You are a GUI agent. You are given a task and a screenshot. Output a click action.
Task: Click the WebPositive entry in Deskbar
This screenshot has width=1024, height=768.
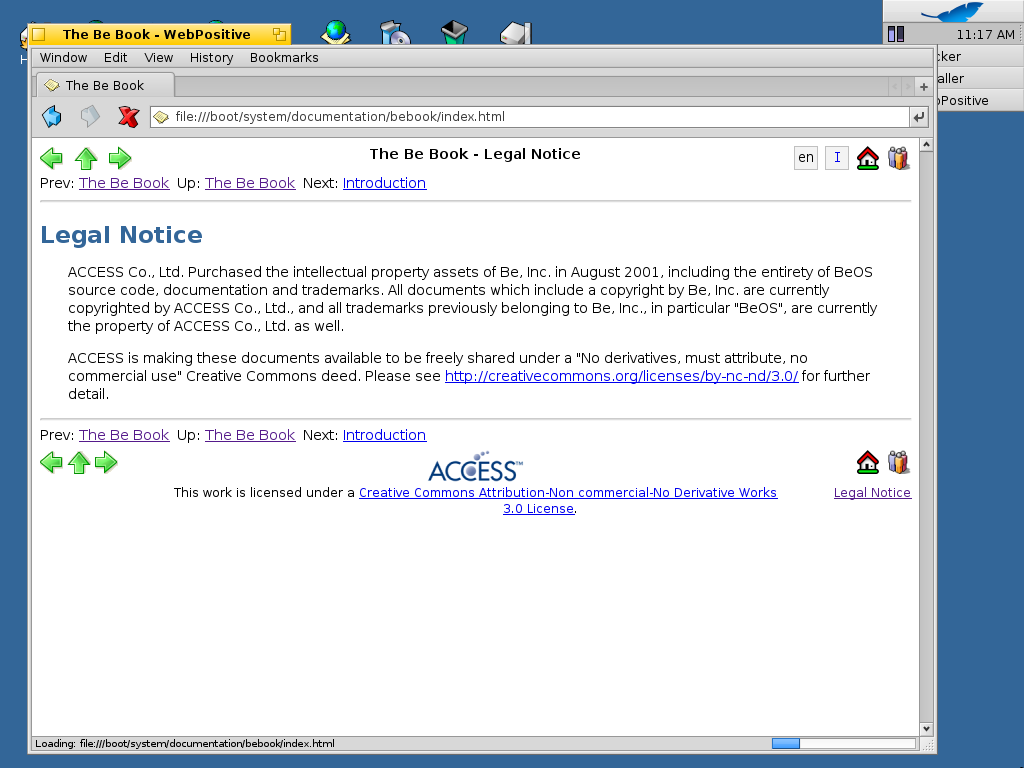coord(980,101)
